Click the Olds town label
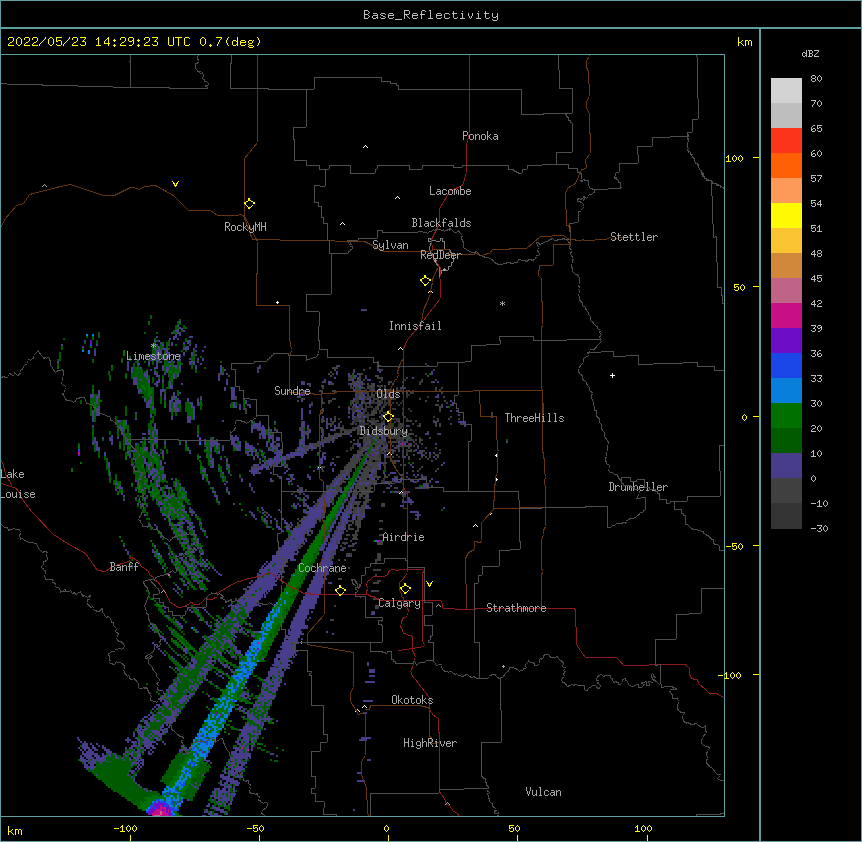862x842 pixels. pyautogui.click(x=388, y=394)
